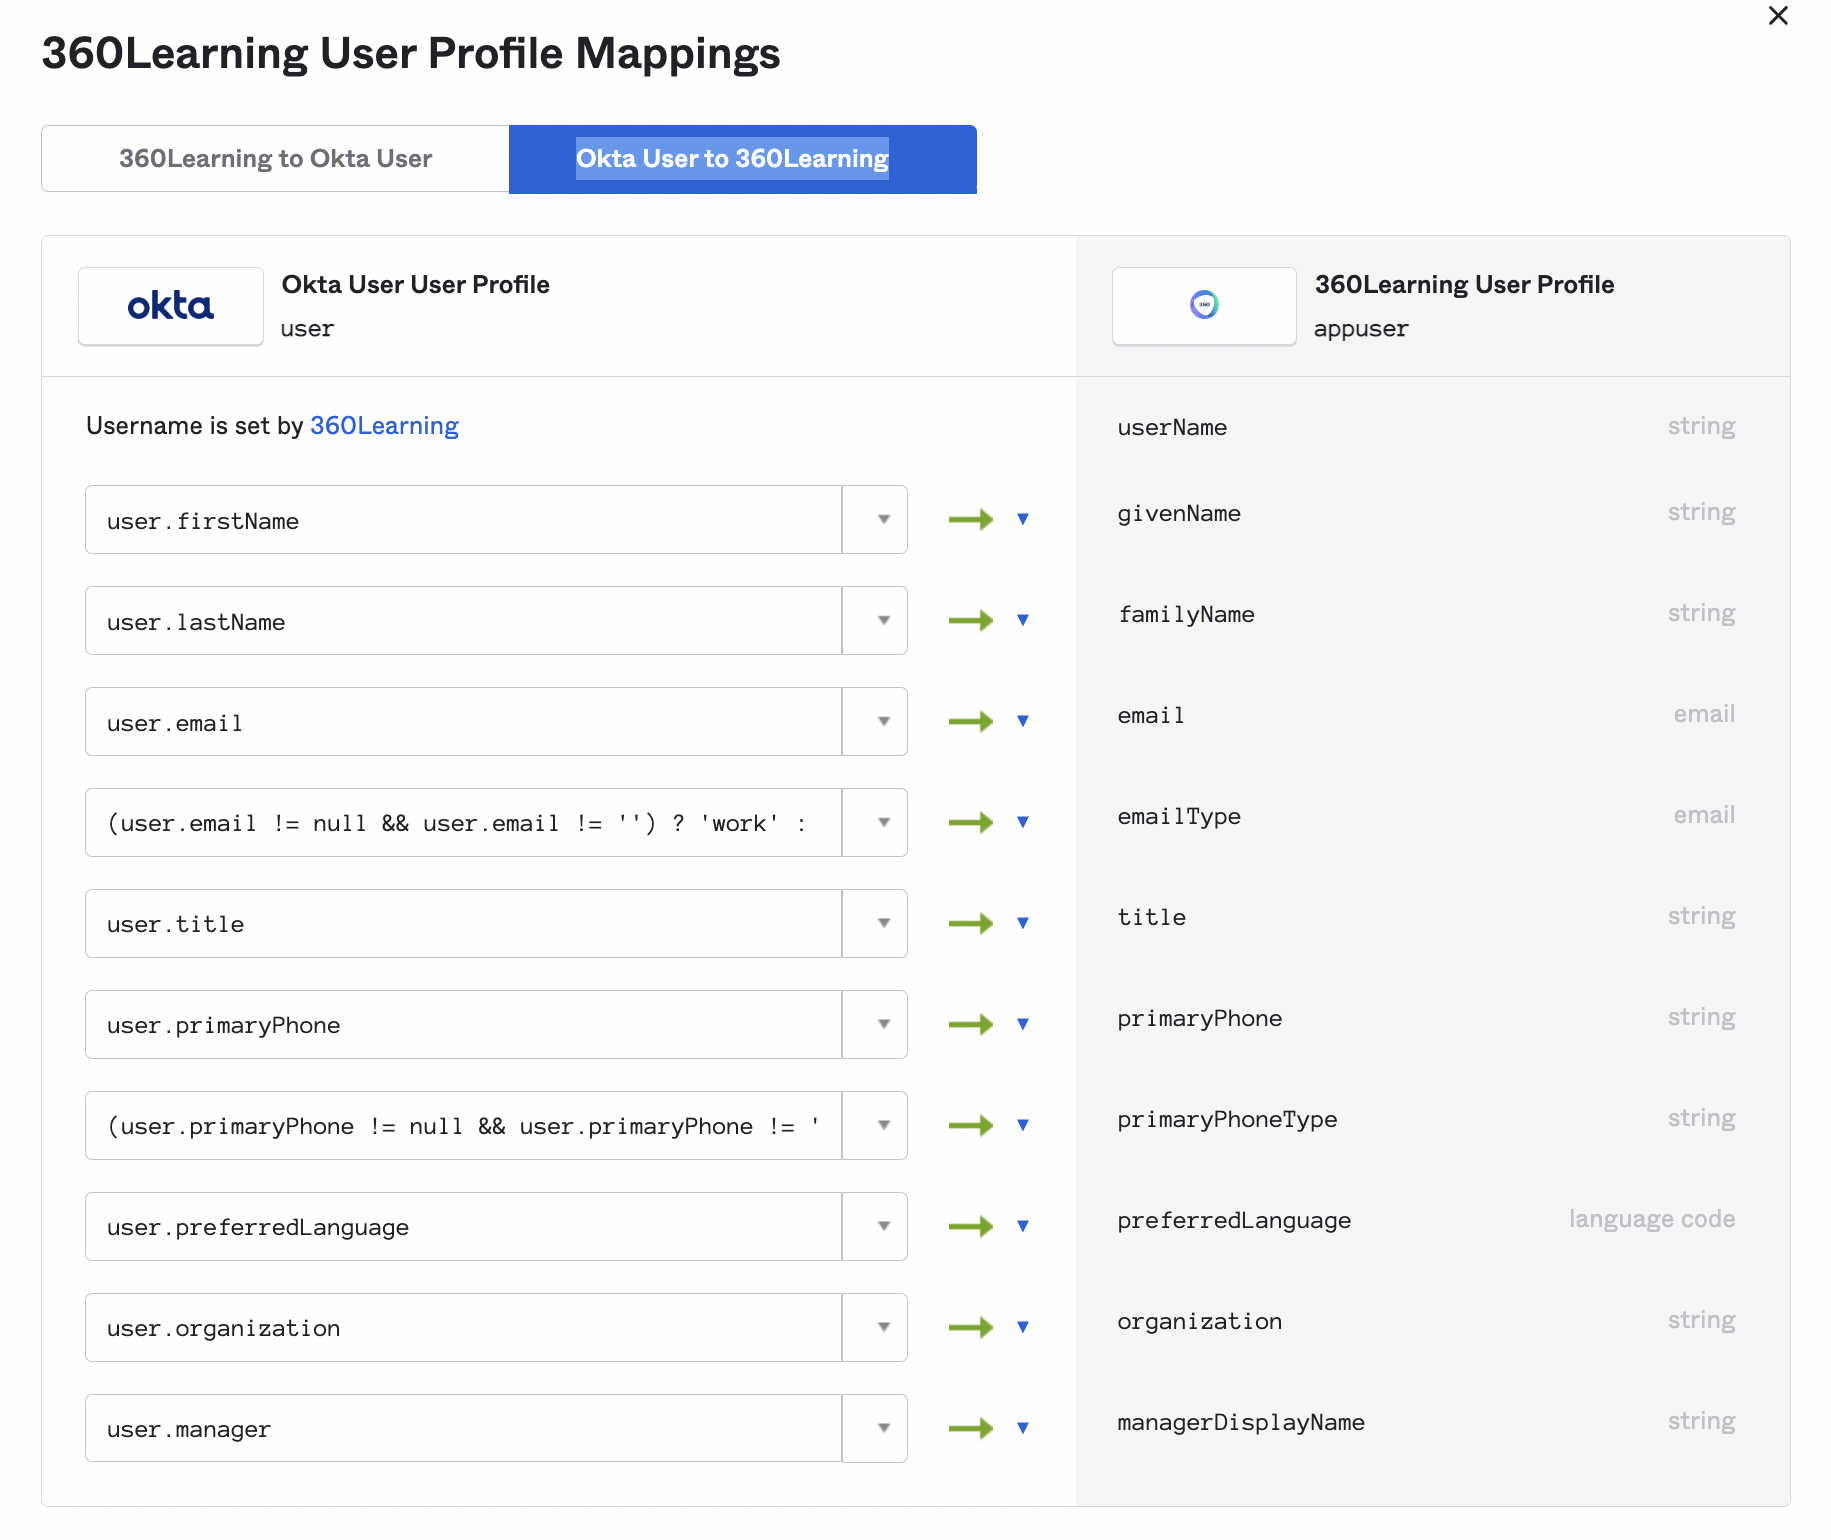
Task: Edit the user.primaryPhone mapping field
Action: pos(463,1025)
